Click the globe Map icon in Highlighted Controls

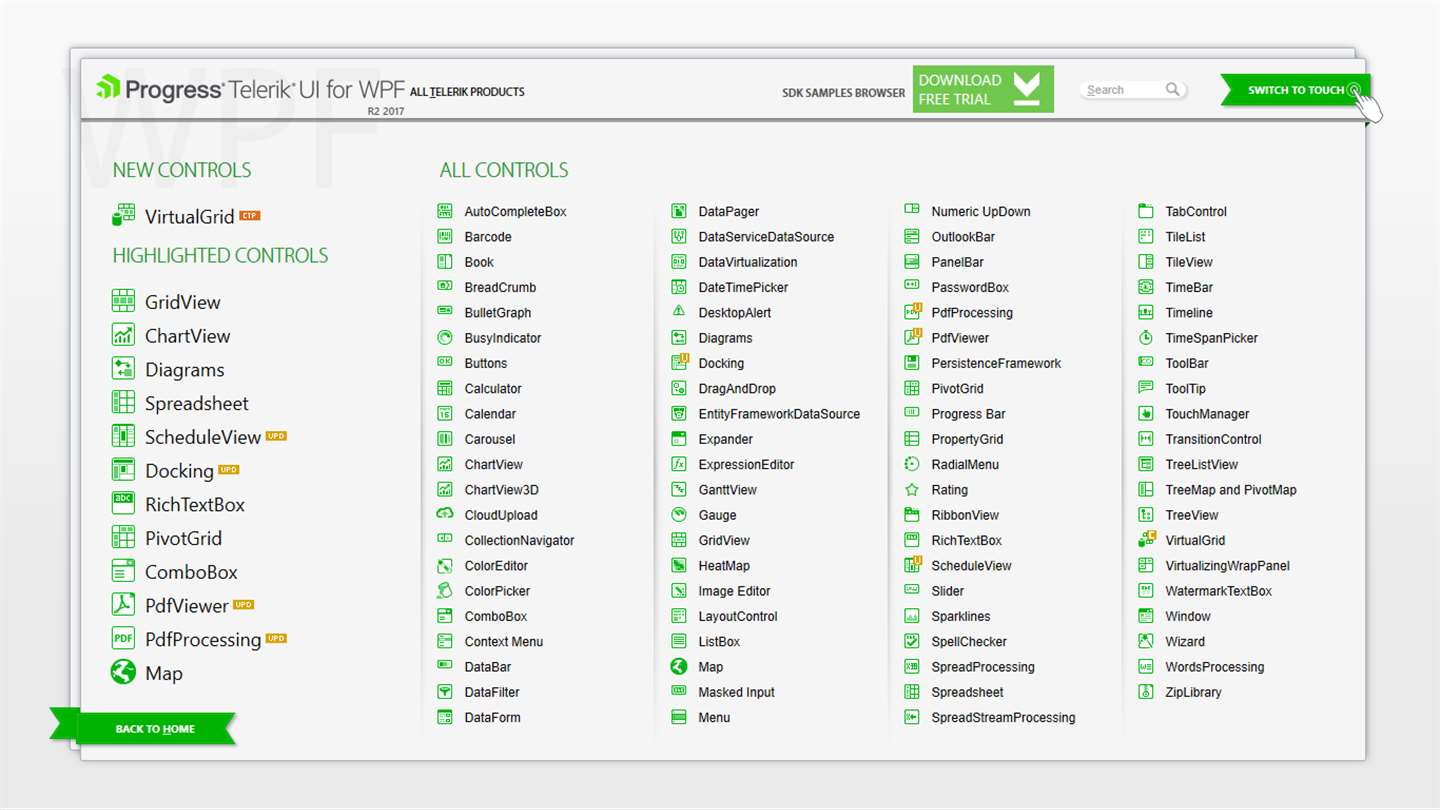coord(123,672)
